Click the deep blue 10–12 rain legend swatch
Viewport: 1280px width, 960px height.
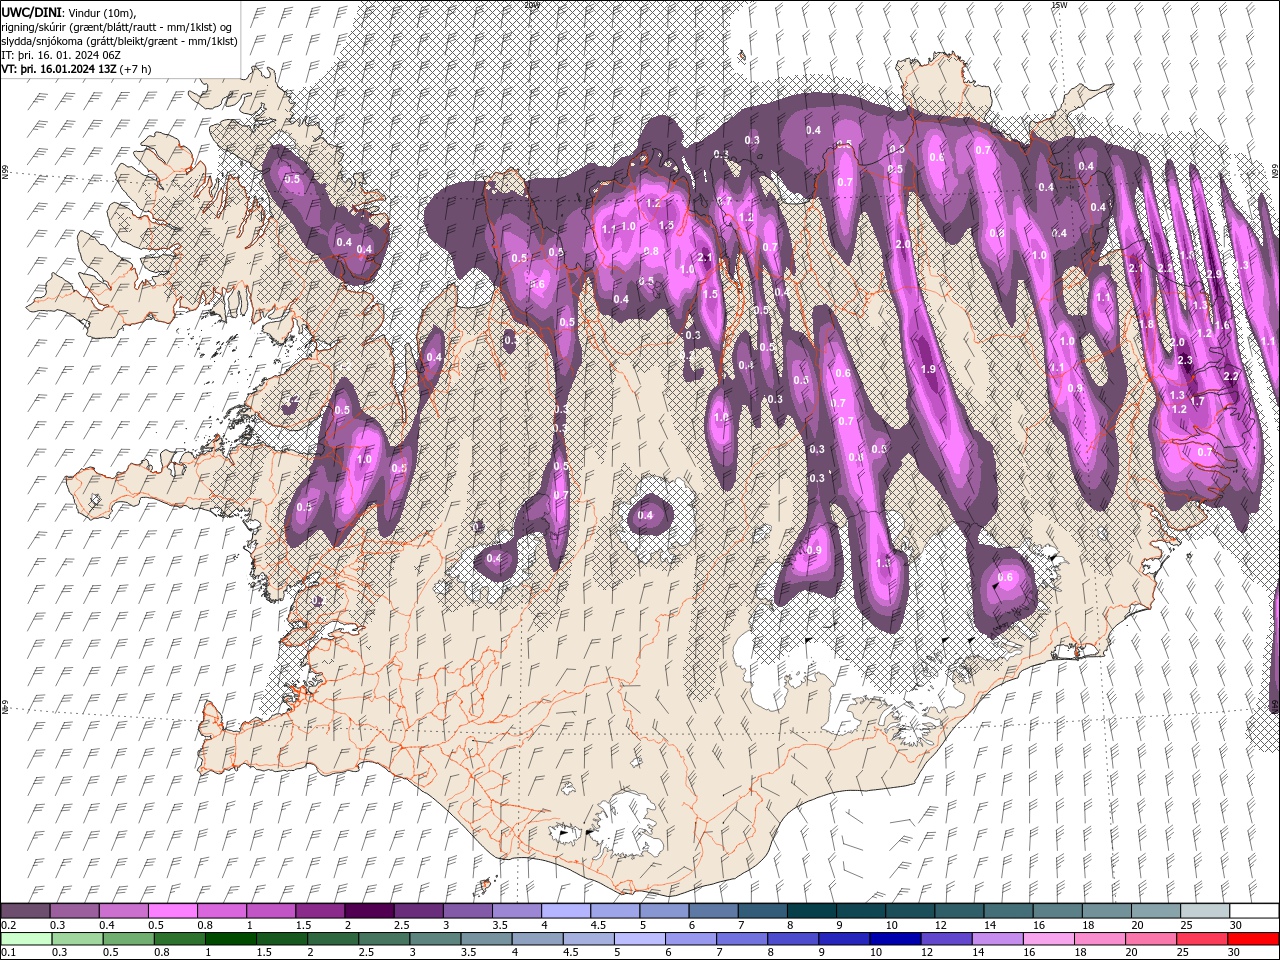click(894, 938)
